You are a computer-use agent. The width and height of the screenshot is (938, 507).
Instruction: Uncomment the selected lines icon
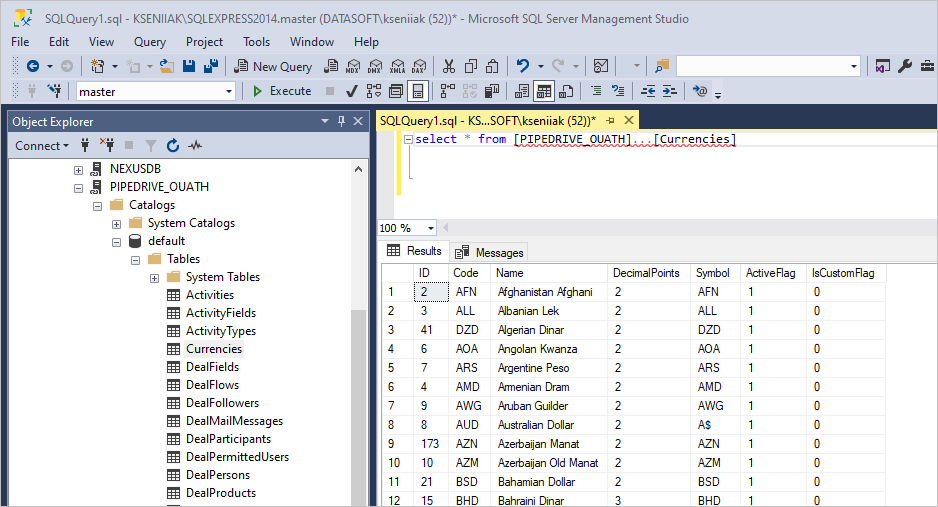click(x=618, y=91)
